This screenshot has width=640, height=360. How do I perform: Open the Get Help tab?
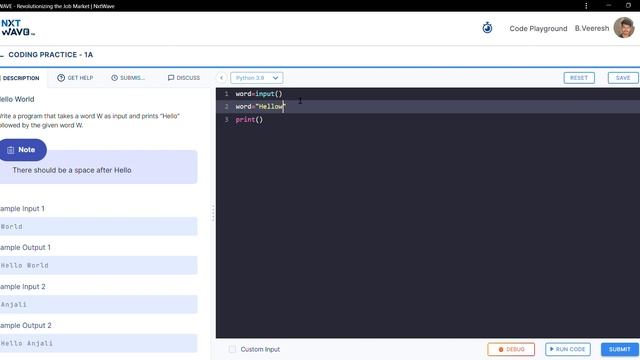(x=75, y=78)
